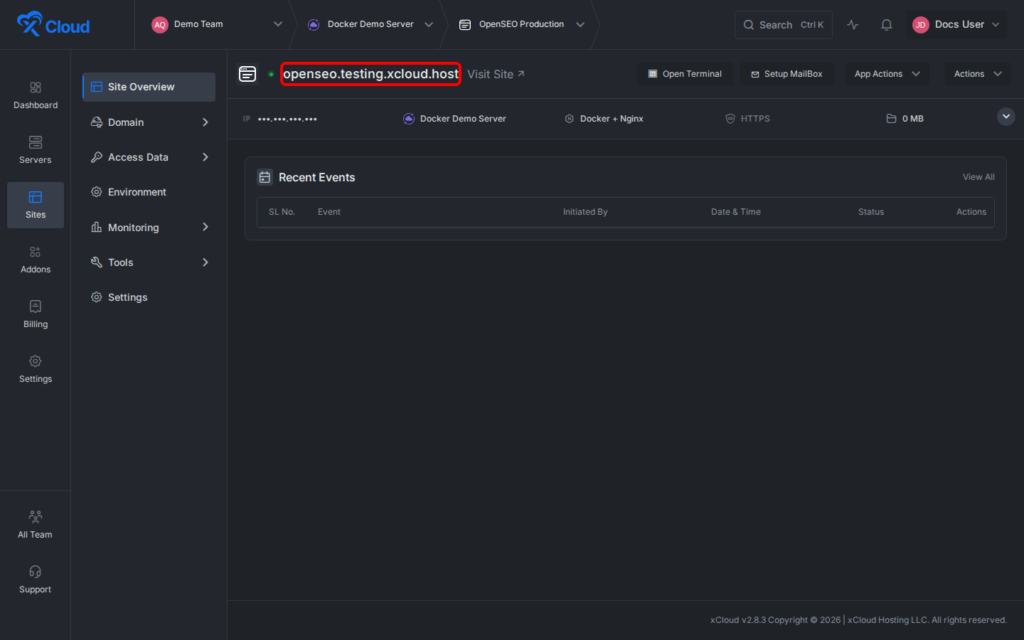Click Setup MailBox button
This screenshot has height=640, width=1024.
tap(787, 74)
